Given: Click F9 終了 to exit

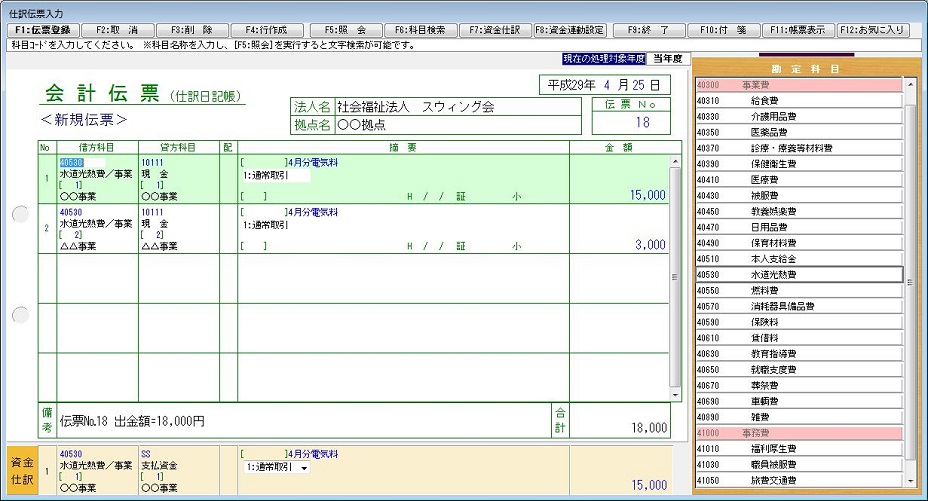Looking at the screenshot, I should coord(648,30).
